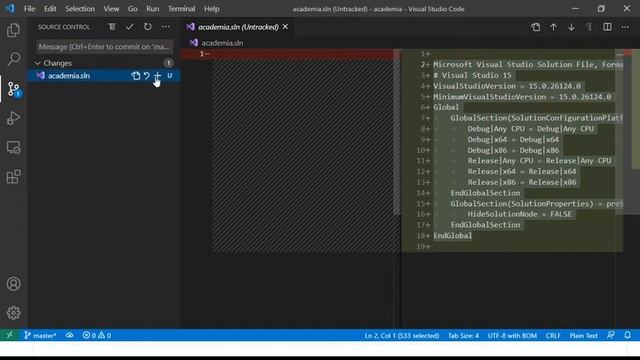
Task: Open the Terminal menu
Action: [x=182, y=9]
